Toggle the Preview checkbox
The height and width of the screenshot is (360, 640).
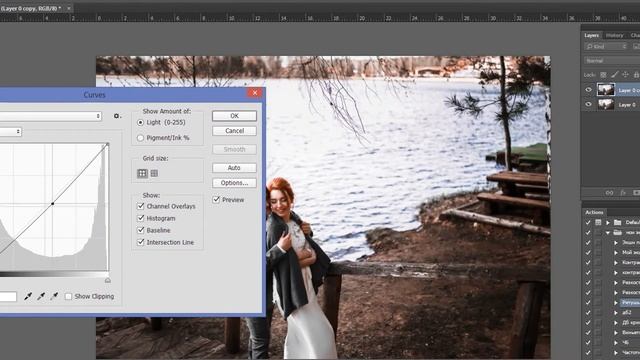[x=216, y=200]
